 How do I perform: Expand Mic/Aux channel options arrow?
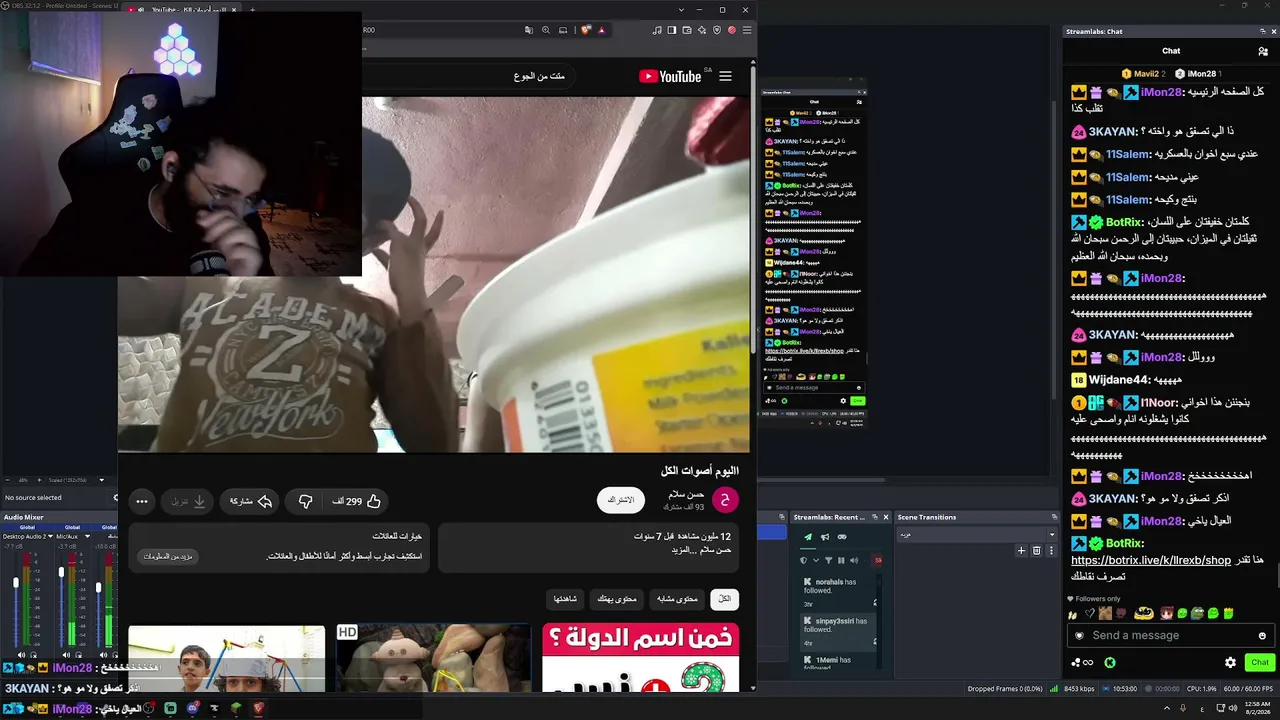click(87, 536)
